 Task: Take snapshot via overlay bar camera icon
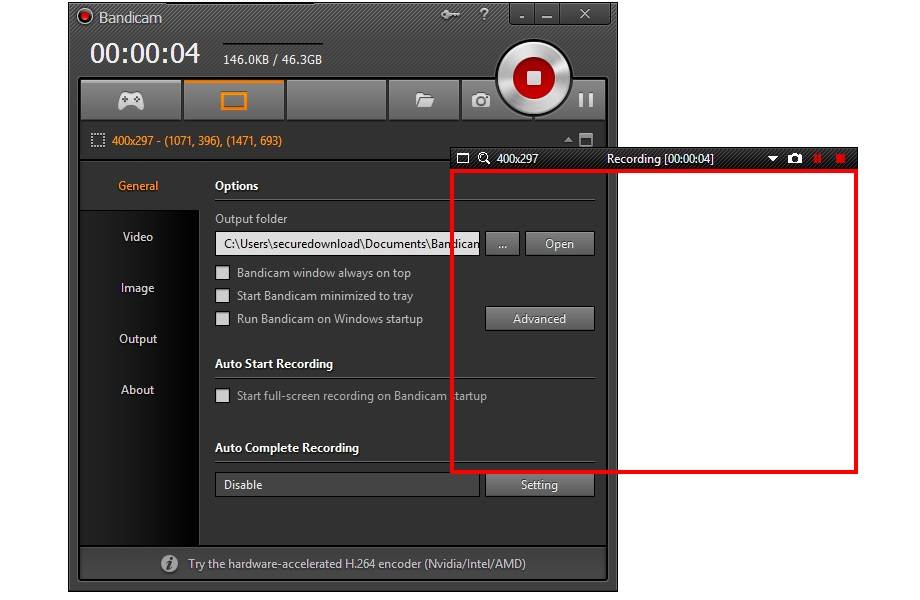tap(795, 158)
